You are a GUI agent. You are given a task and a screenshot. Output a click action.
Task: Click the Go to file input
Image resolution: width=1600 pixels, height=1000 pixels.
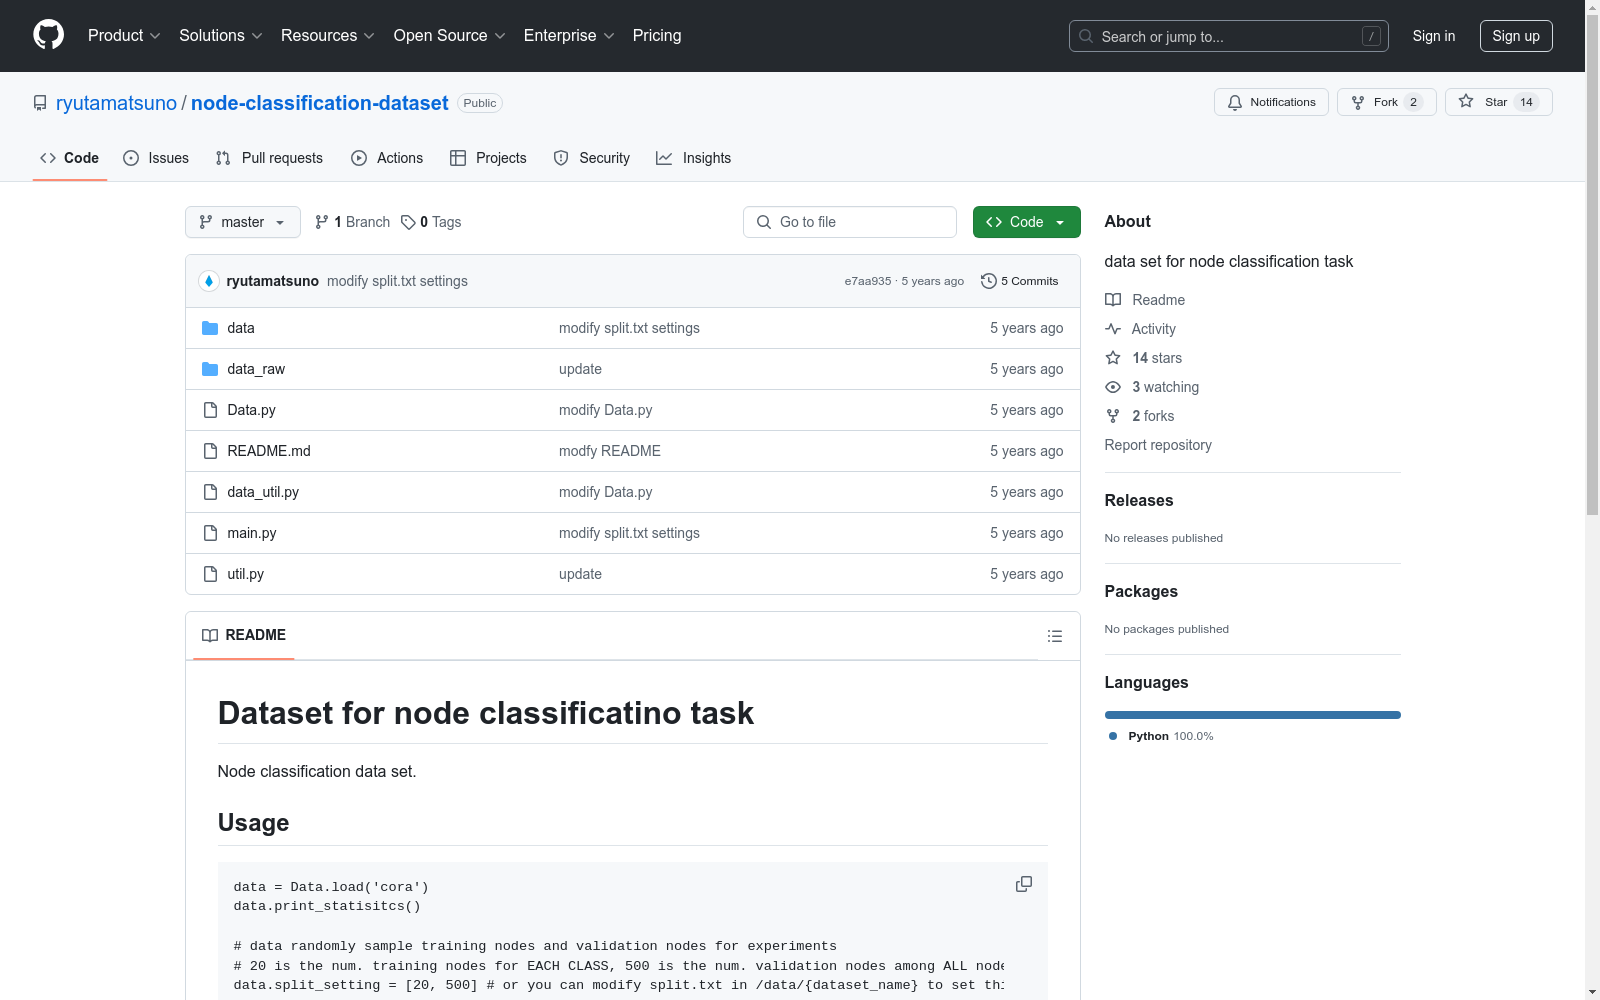click(850, 222)
